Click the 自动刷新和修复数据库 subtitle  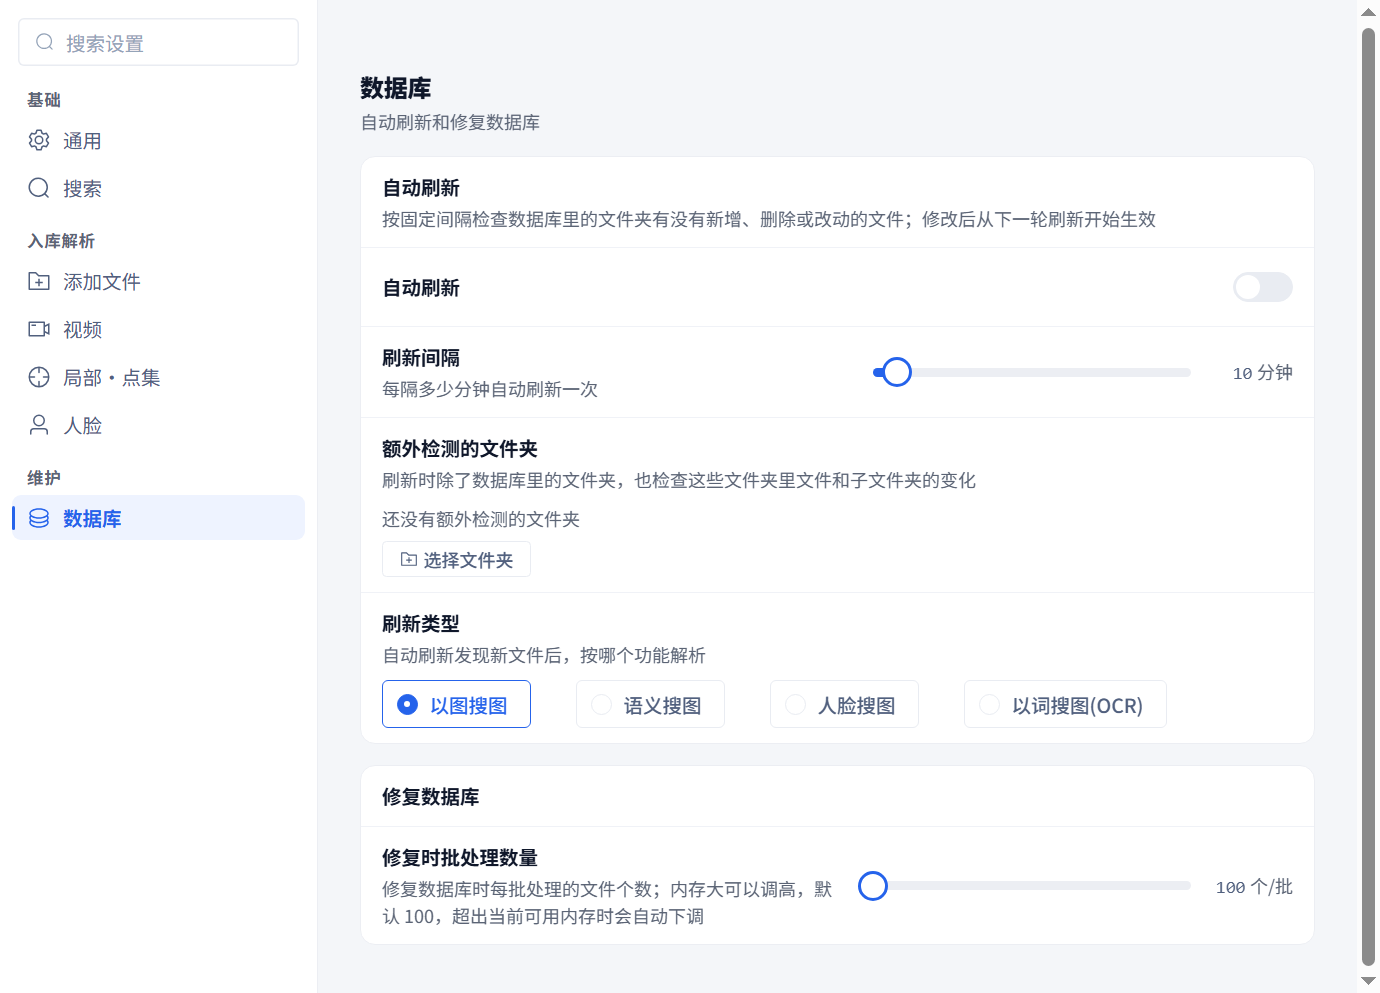coord(450,122)
